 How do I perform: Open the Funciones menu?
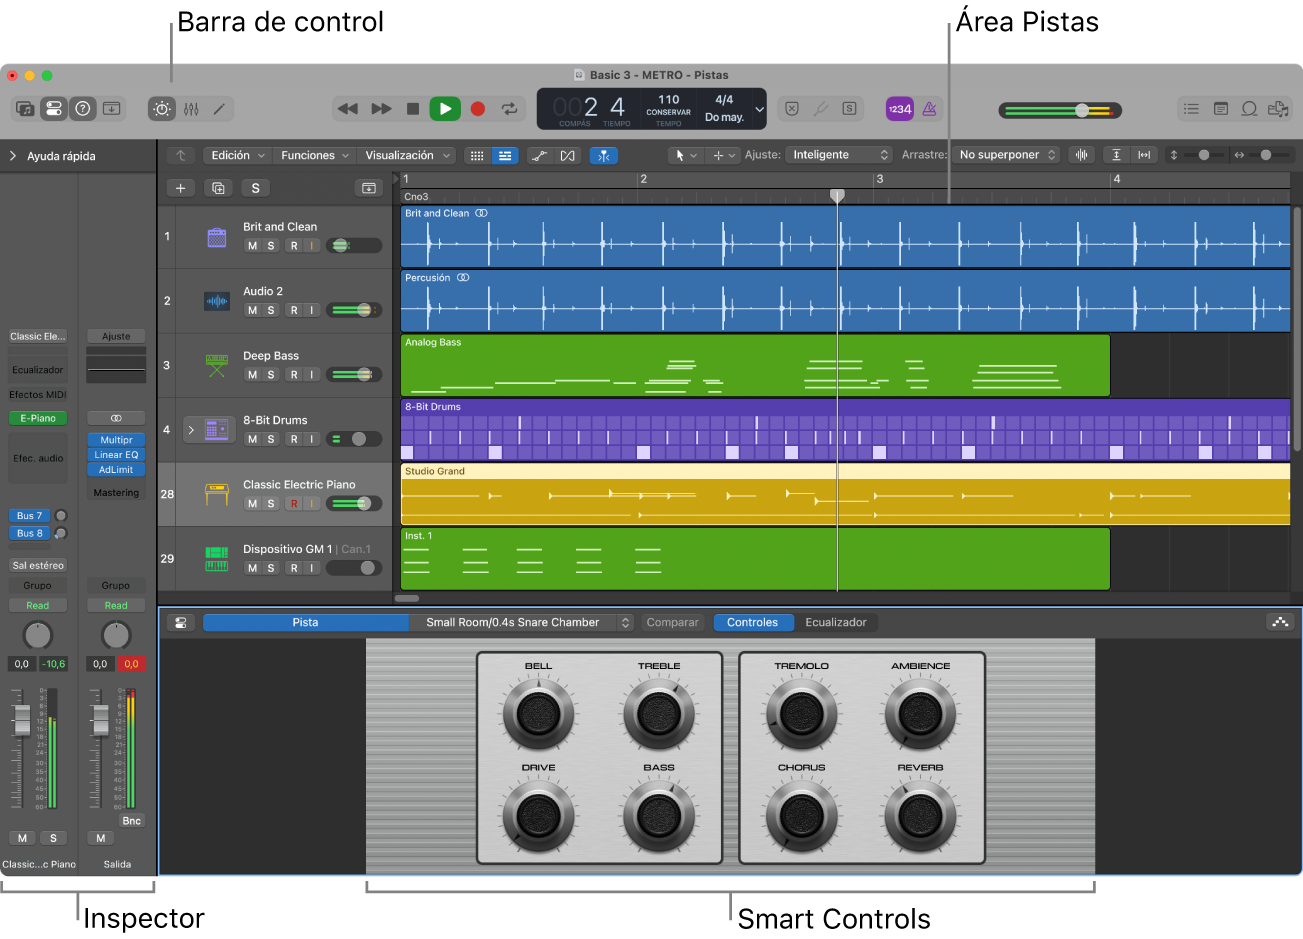pos(315,155)
